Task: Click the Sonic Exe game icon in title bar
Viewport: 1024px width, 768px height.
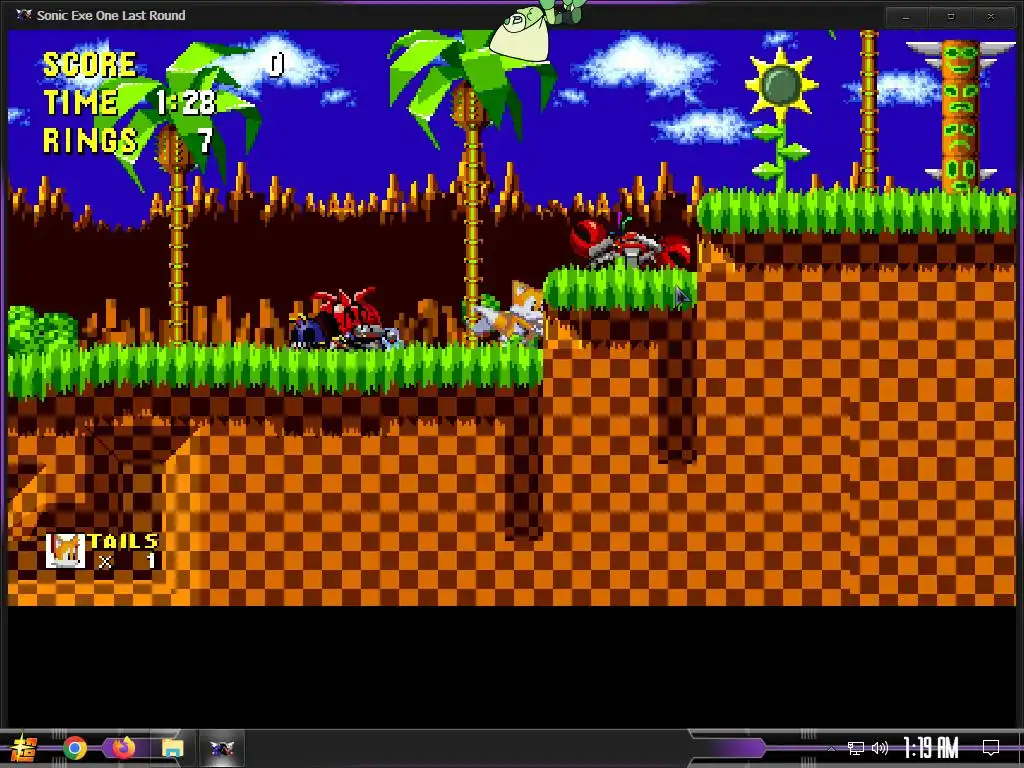Action: click(24, 15)
